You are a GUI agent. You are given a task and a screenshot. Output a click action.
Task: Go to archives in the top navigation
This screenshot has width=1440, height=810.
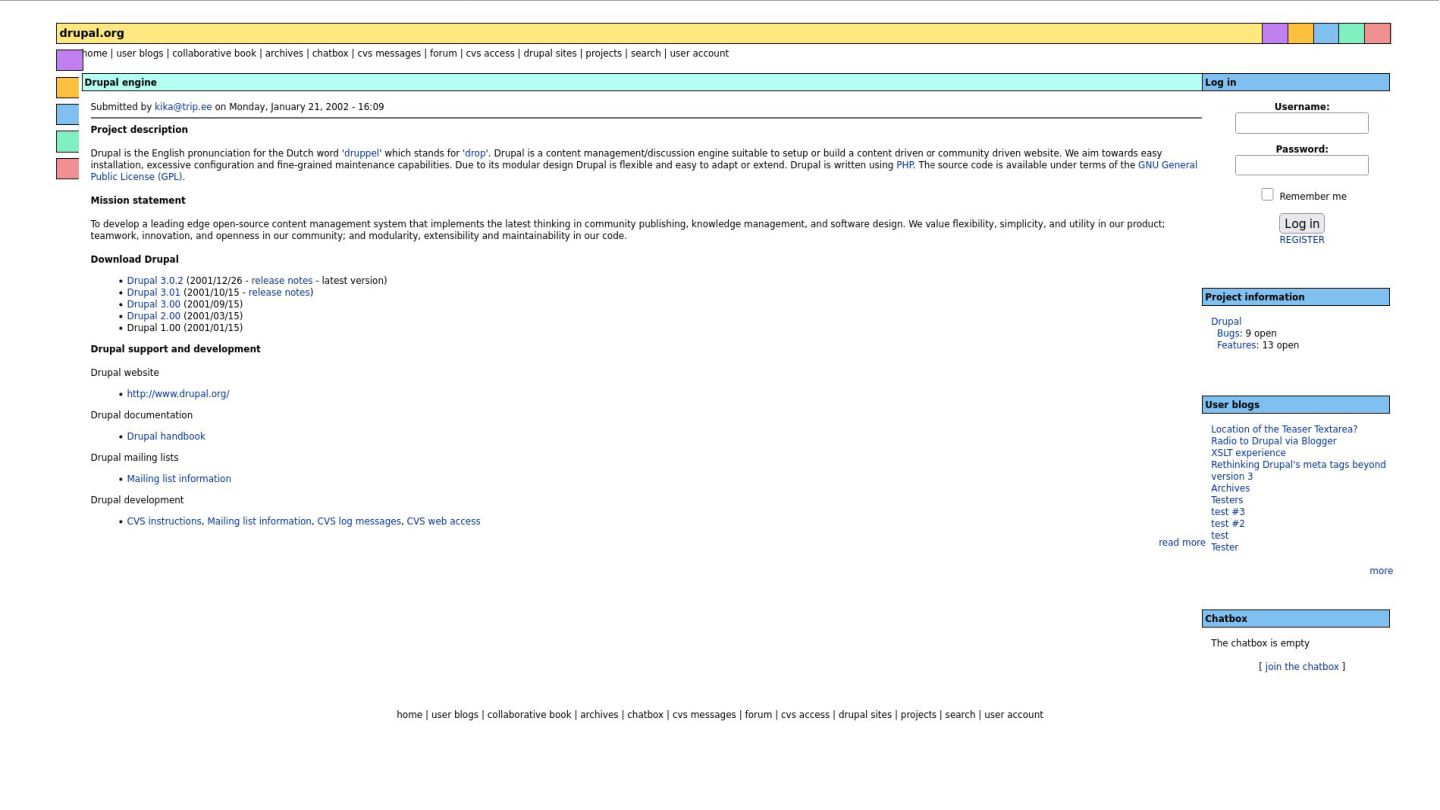(x=284, y=54)
